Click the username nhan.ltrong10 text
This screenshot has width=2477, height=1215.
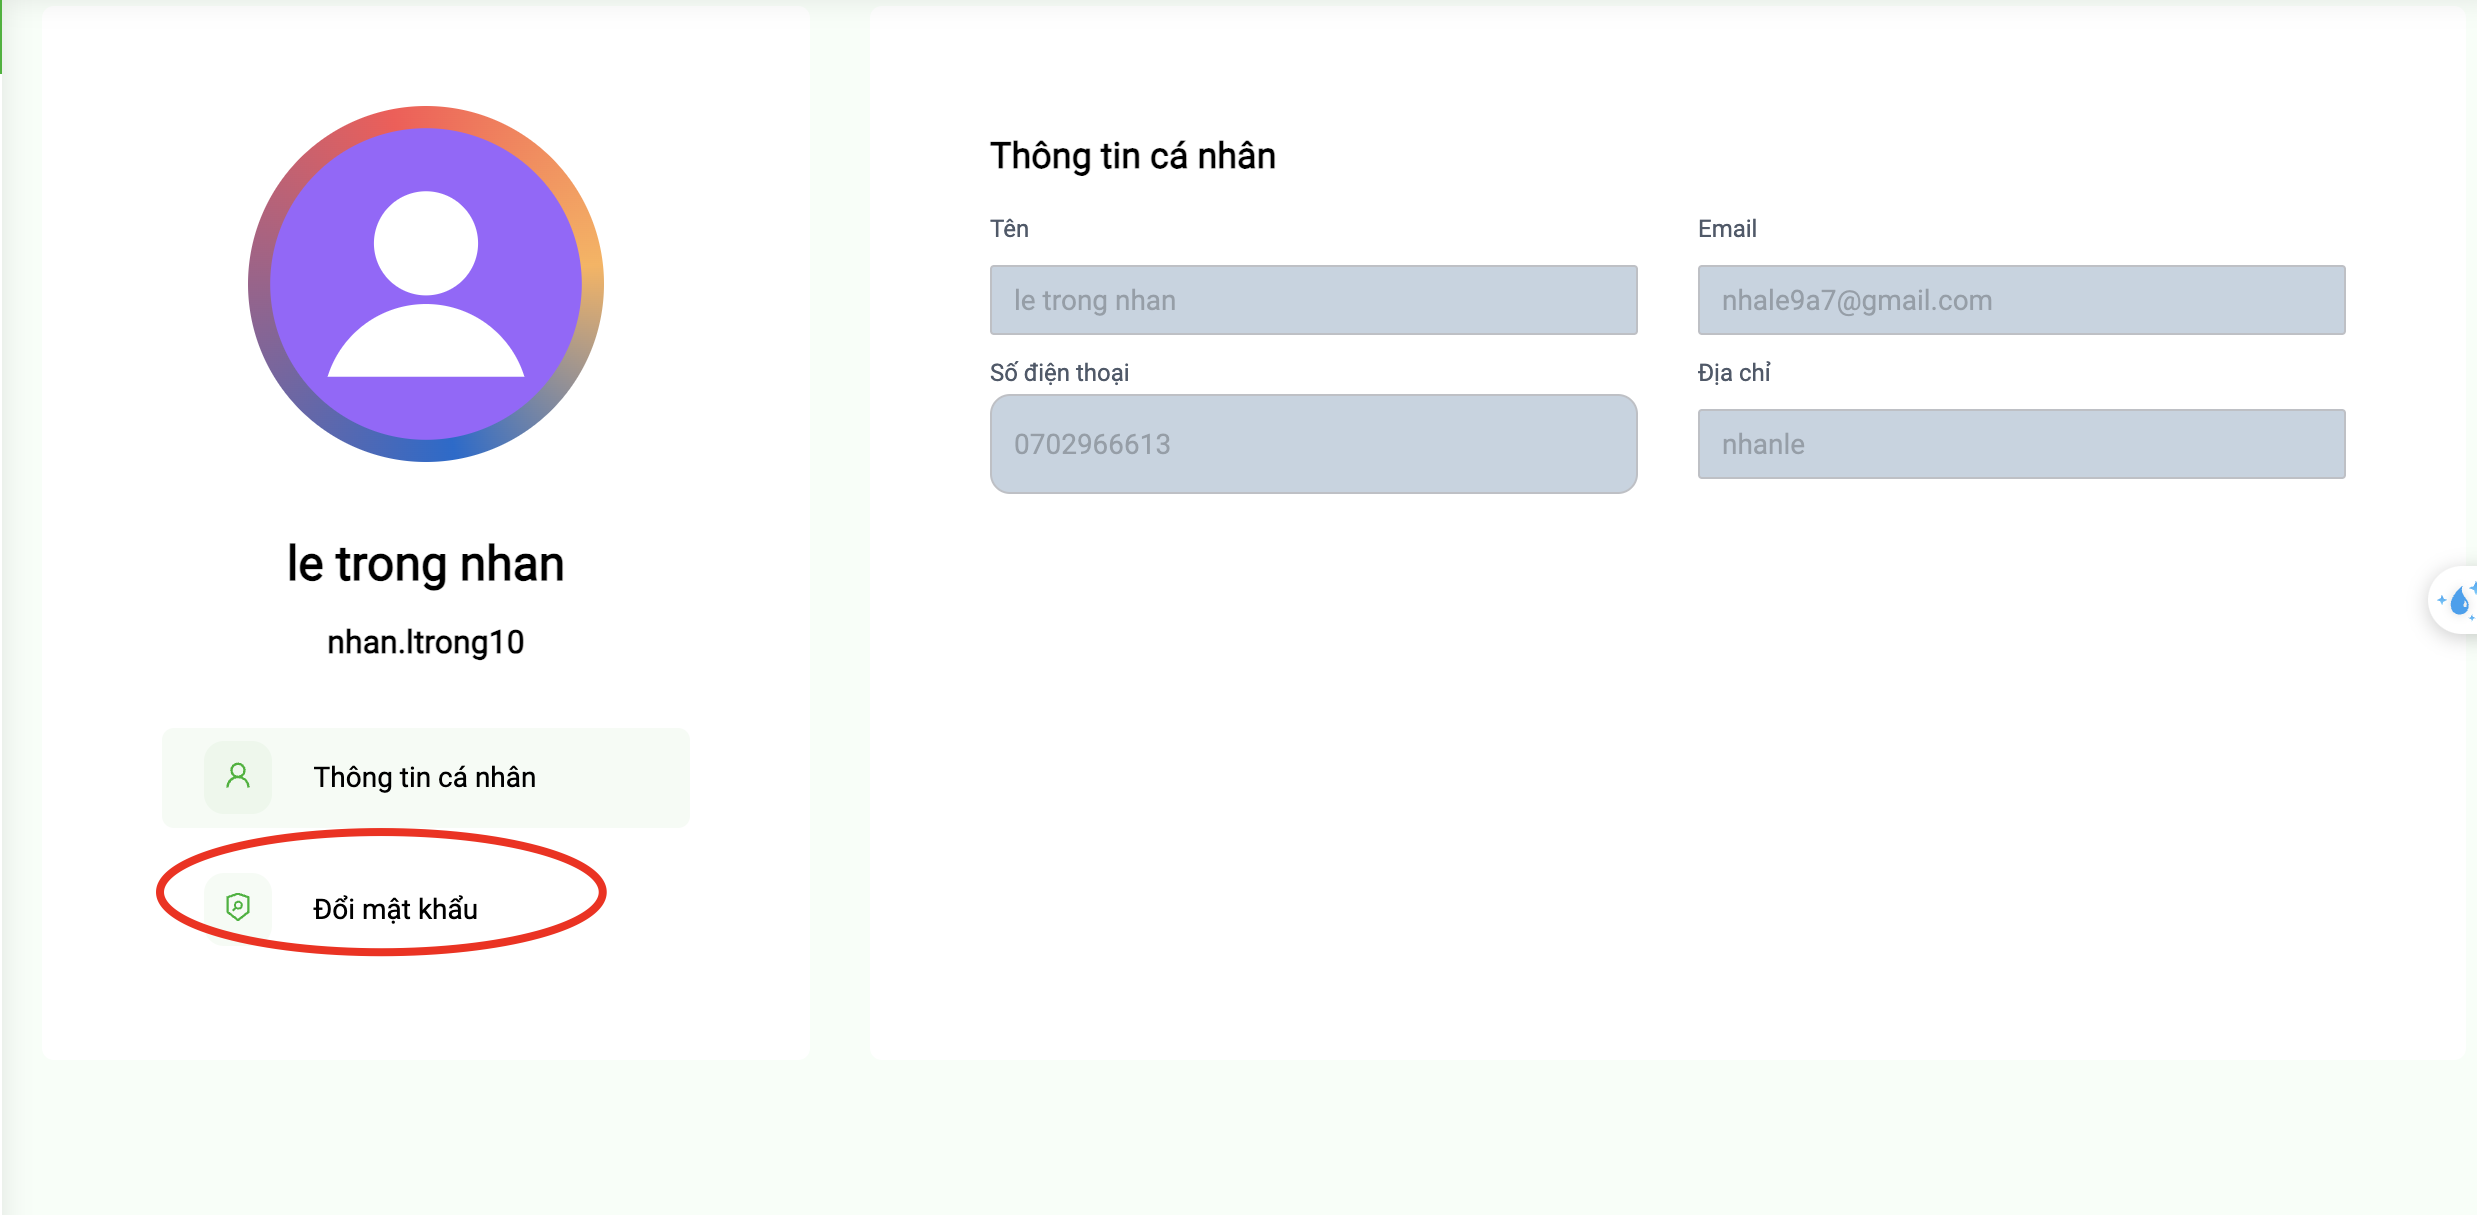click(x=426, y=643)
